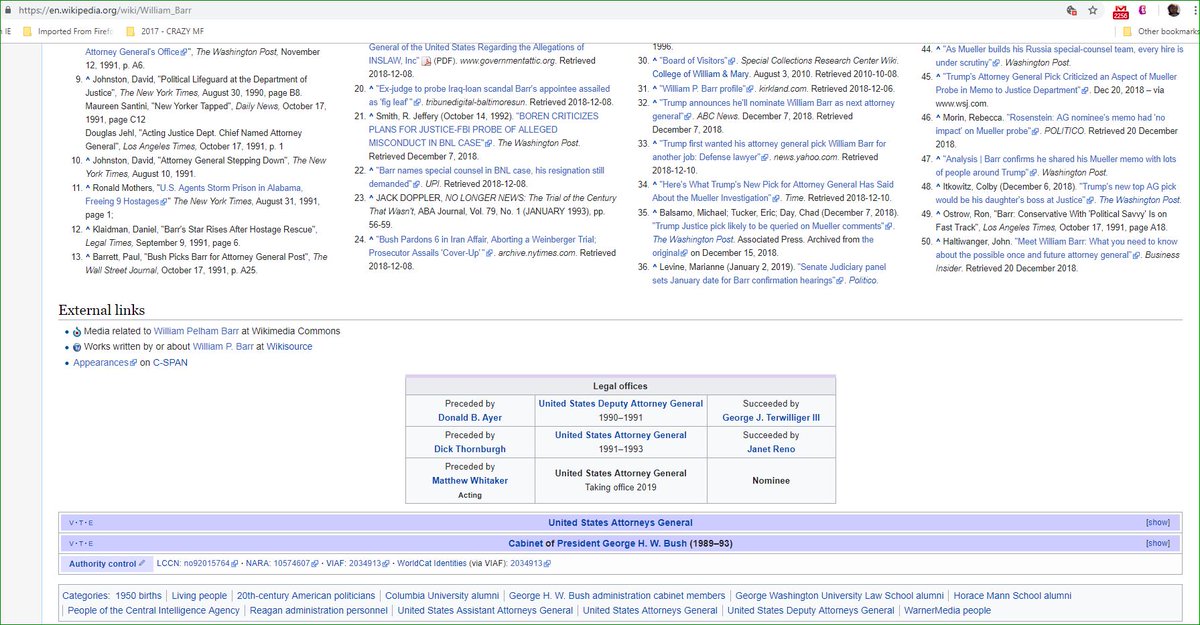
Task: Open the Chrome three-dot menu
Action: coord(1193,10)
